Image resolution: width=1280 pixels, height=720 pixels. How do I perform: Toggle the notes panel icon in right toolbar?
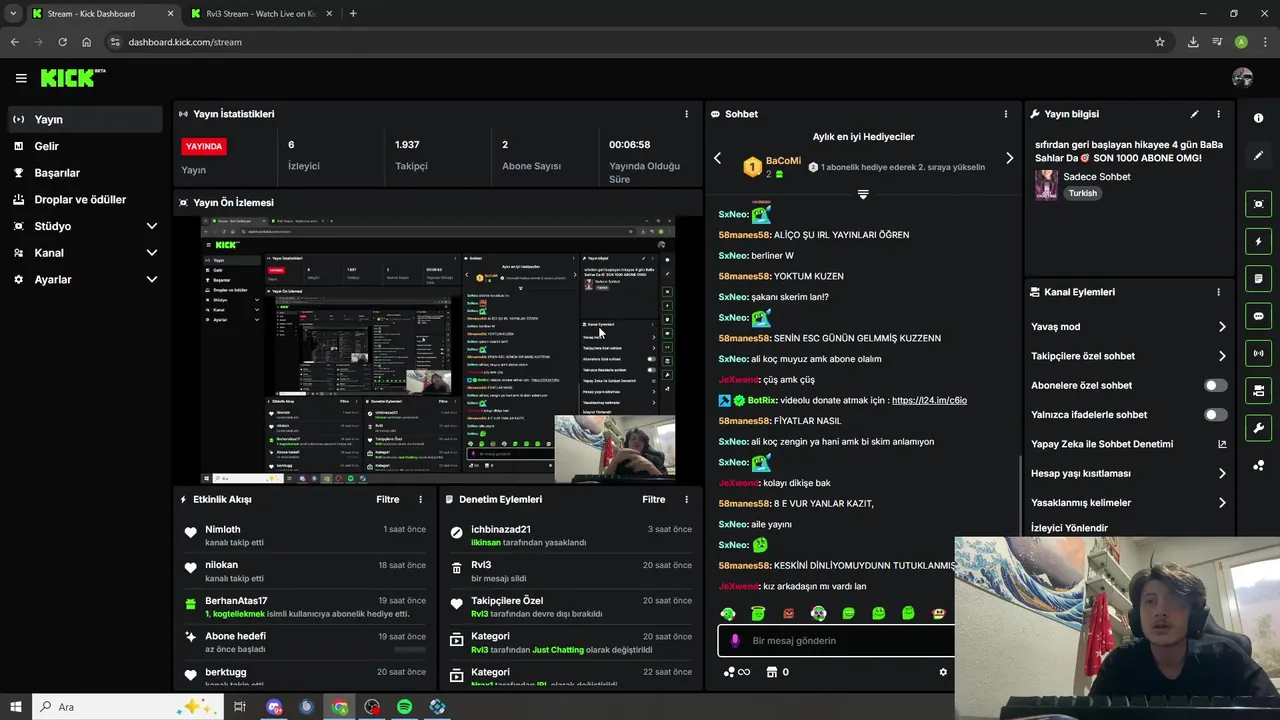1258,278
